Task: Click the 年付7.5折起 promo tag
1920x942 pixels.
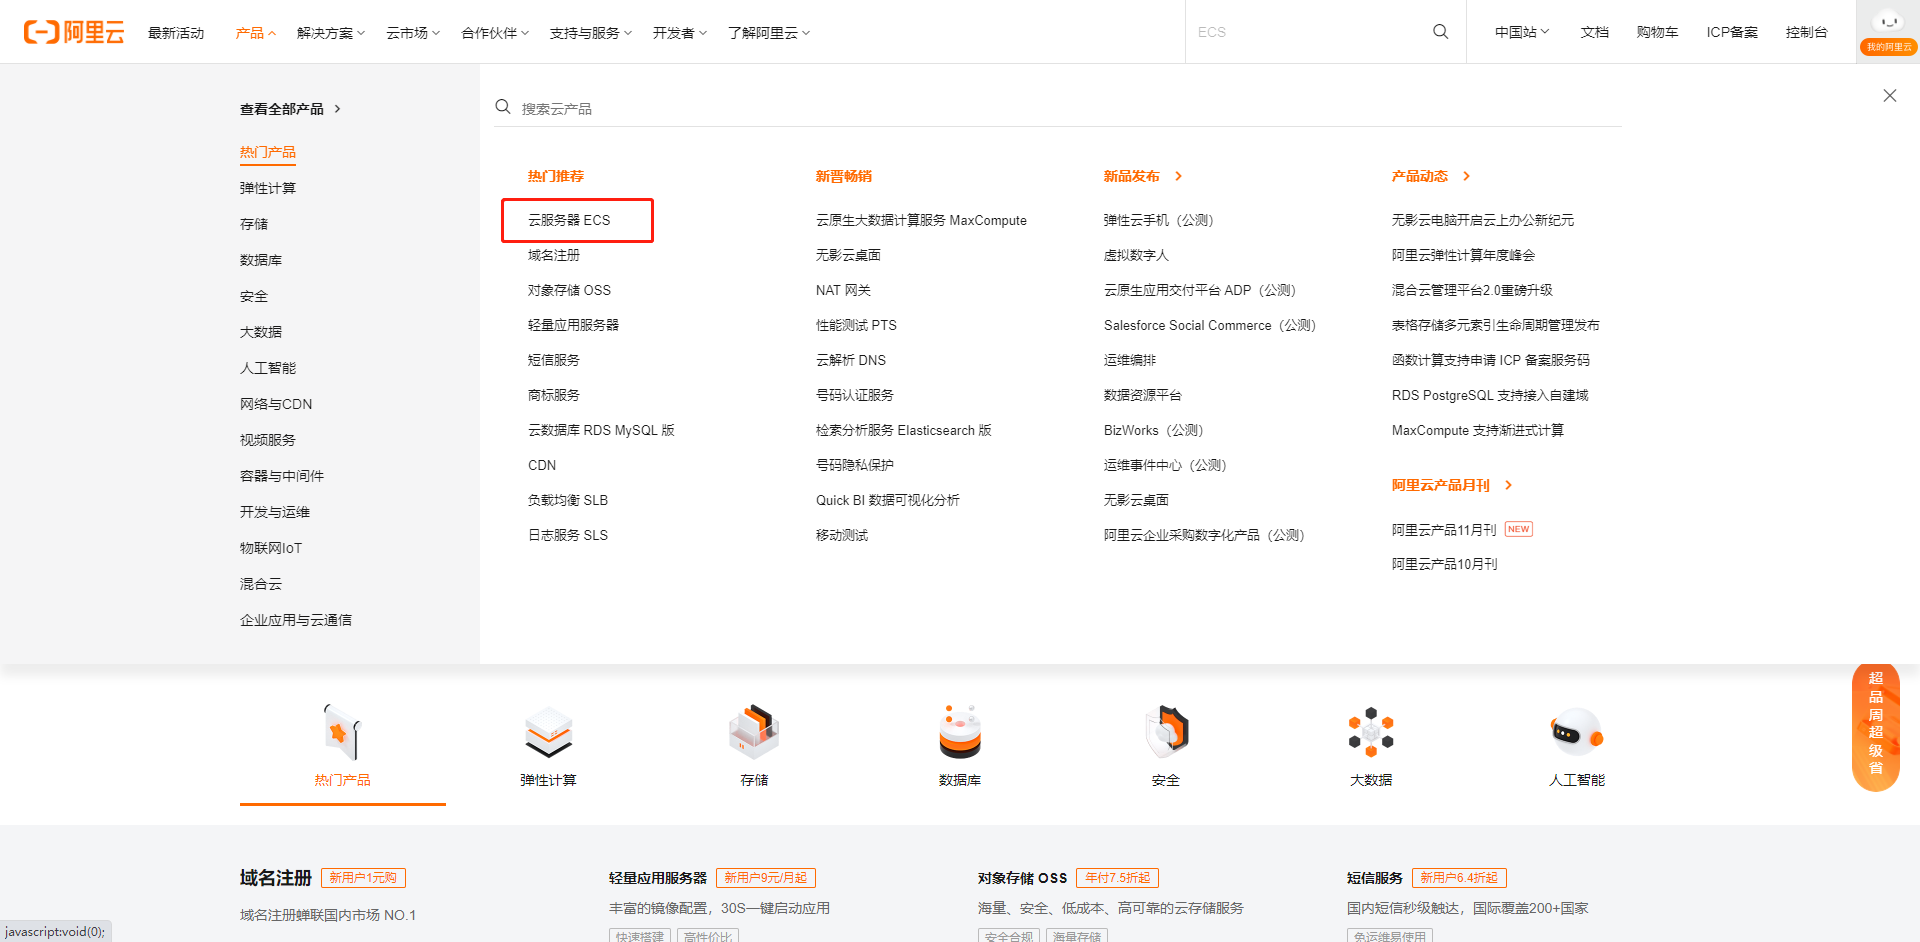Action: point(1118,878)
